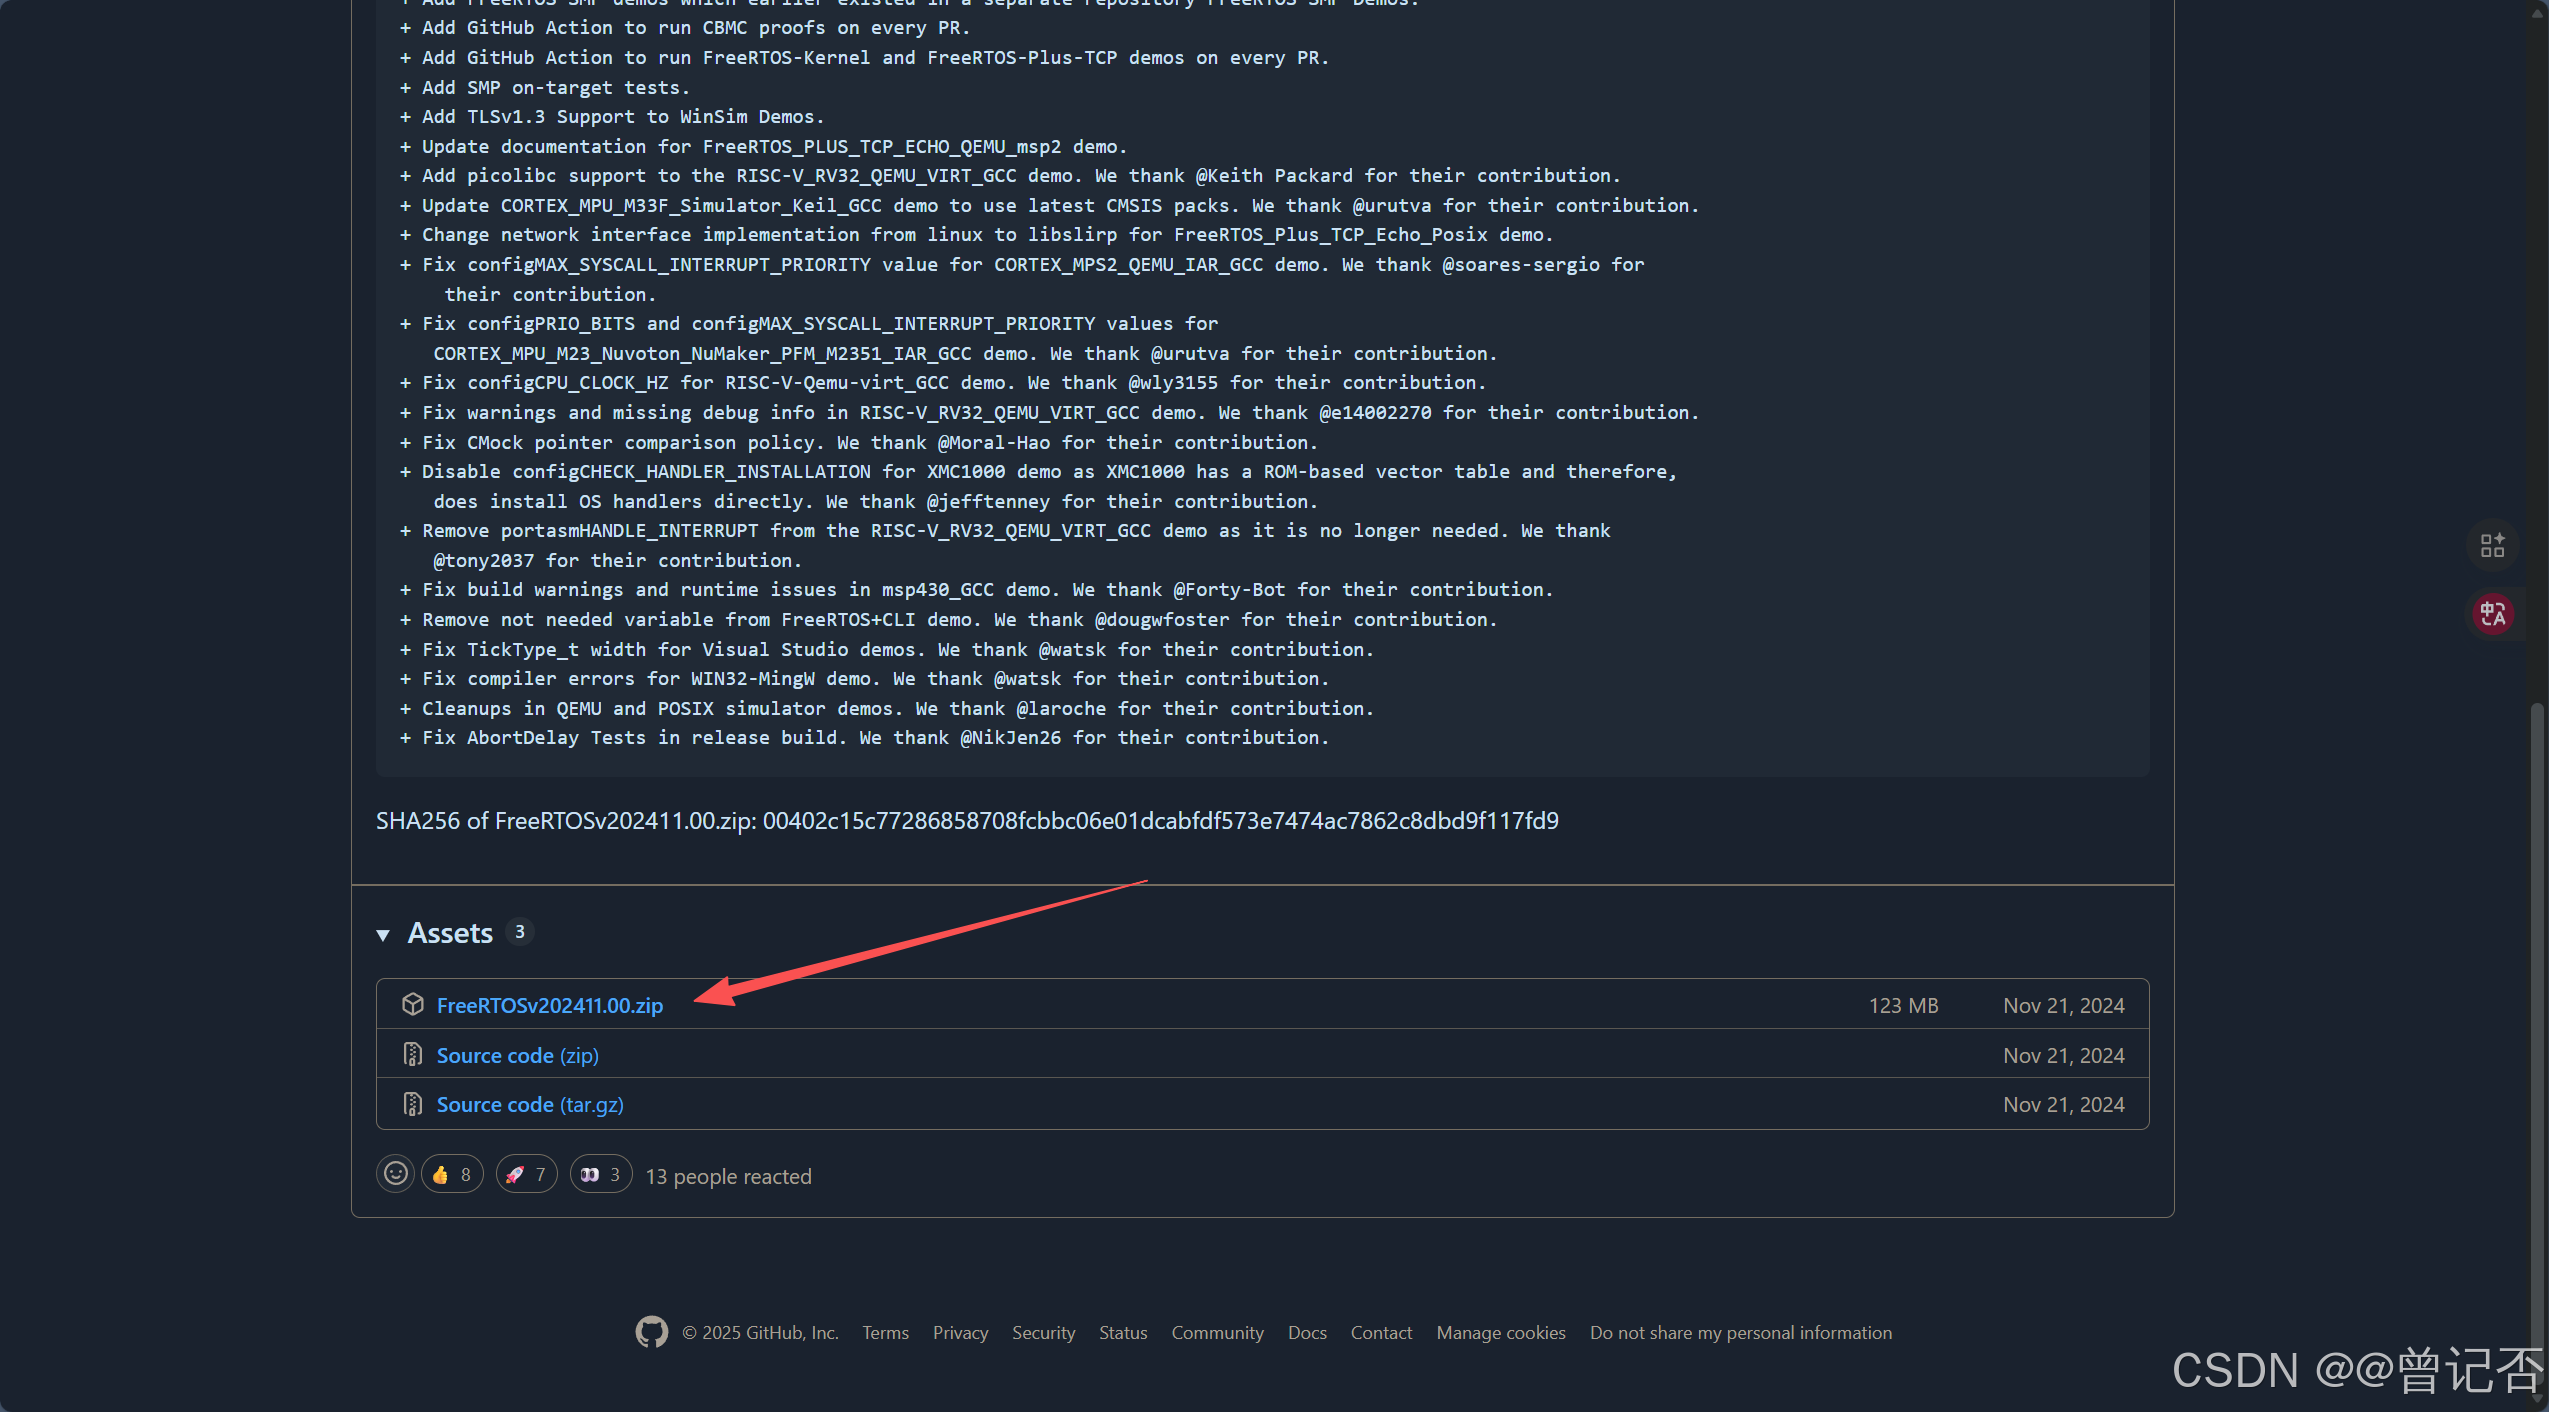Open the Terms footer link
Screen dimensions: 2549x1412
click(x=886, y=1333)
